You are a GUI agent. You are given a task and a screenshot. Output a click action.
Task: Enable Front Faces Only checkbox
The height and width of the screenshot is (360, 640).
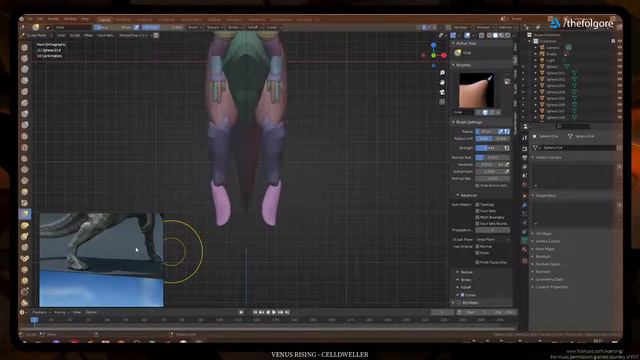pos(477,262)
